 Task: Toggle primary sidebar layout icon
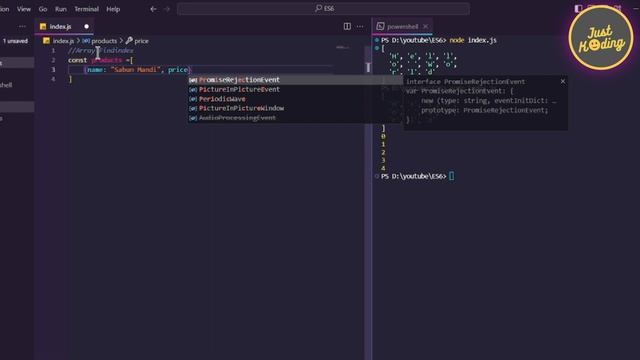[578, 9]
